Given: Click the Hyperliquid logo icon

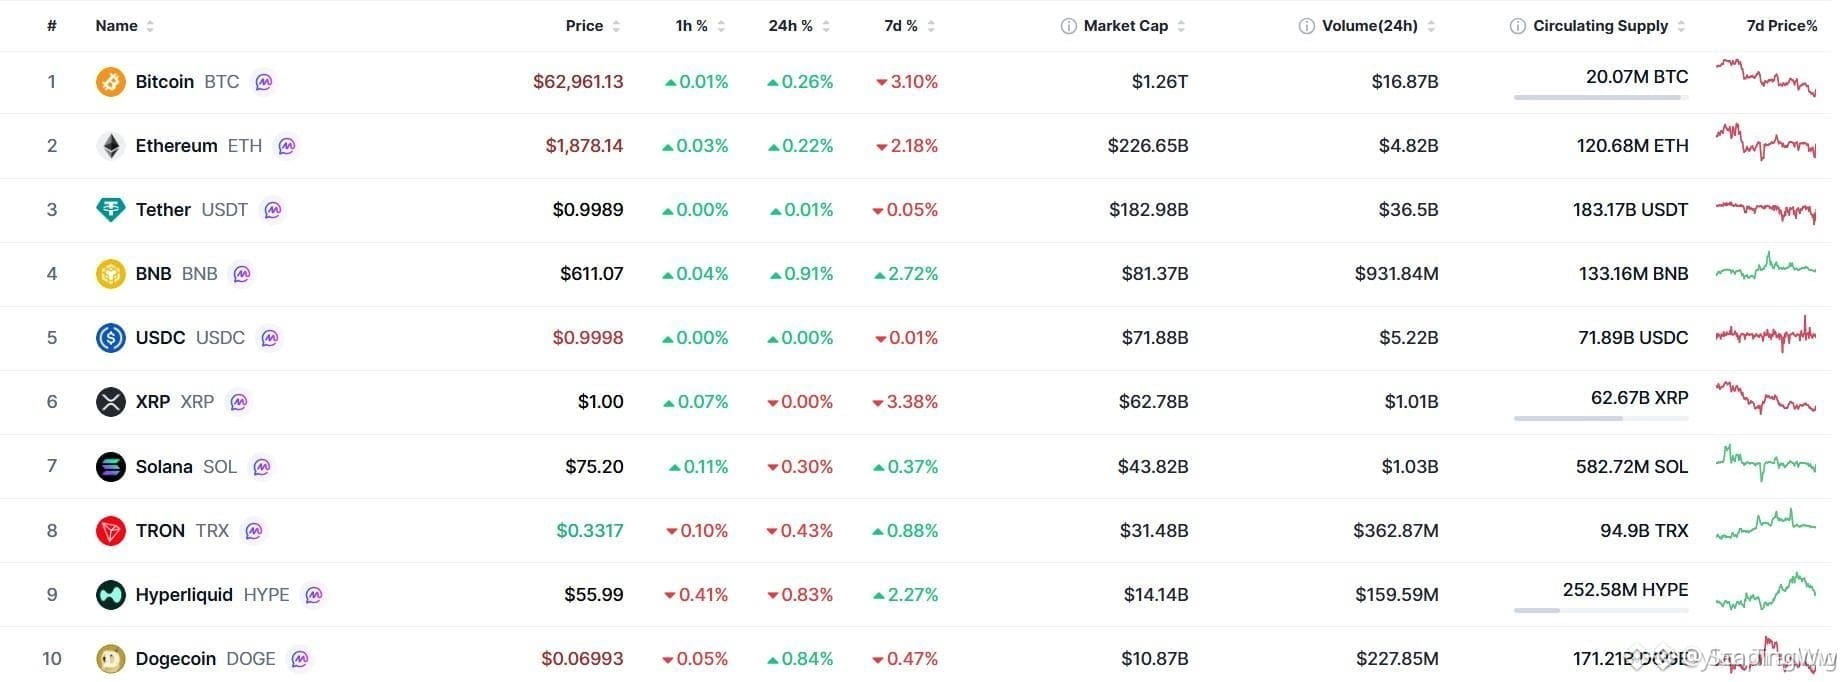Looking at the screenshot, I should 110,595.
